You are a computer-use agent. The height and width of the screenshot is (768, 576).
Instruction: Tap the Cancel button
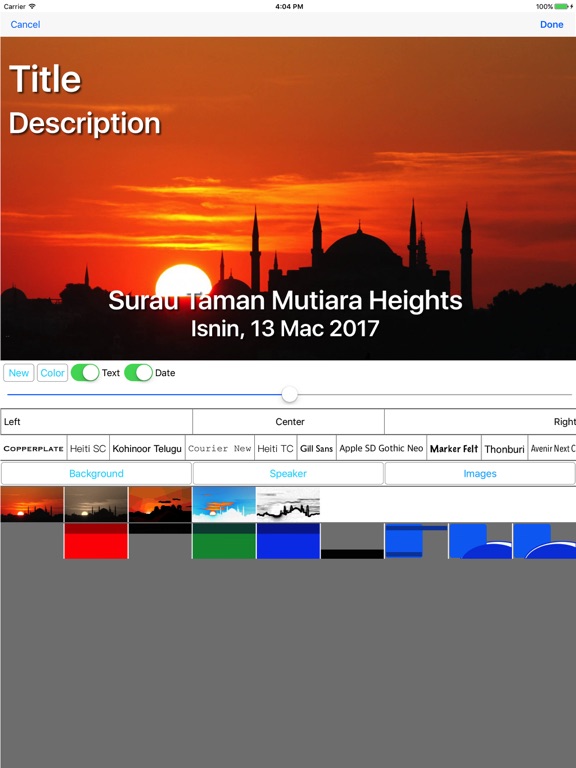pyautogui.click(x=25, y=24)
